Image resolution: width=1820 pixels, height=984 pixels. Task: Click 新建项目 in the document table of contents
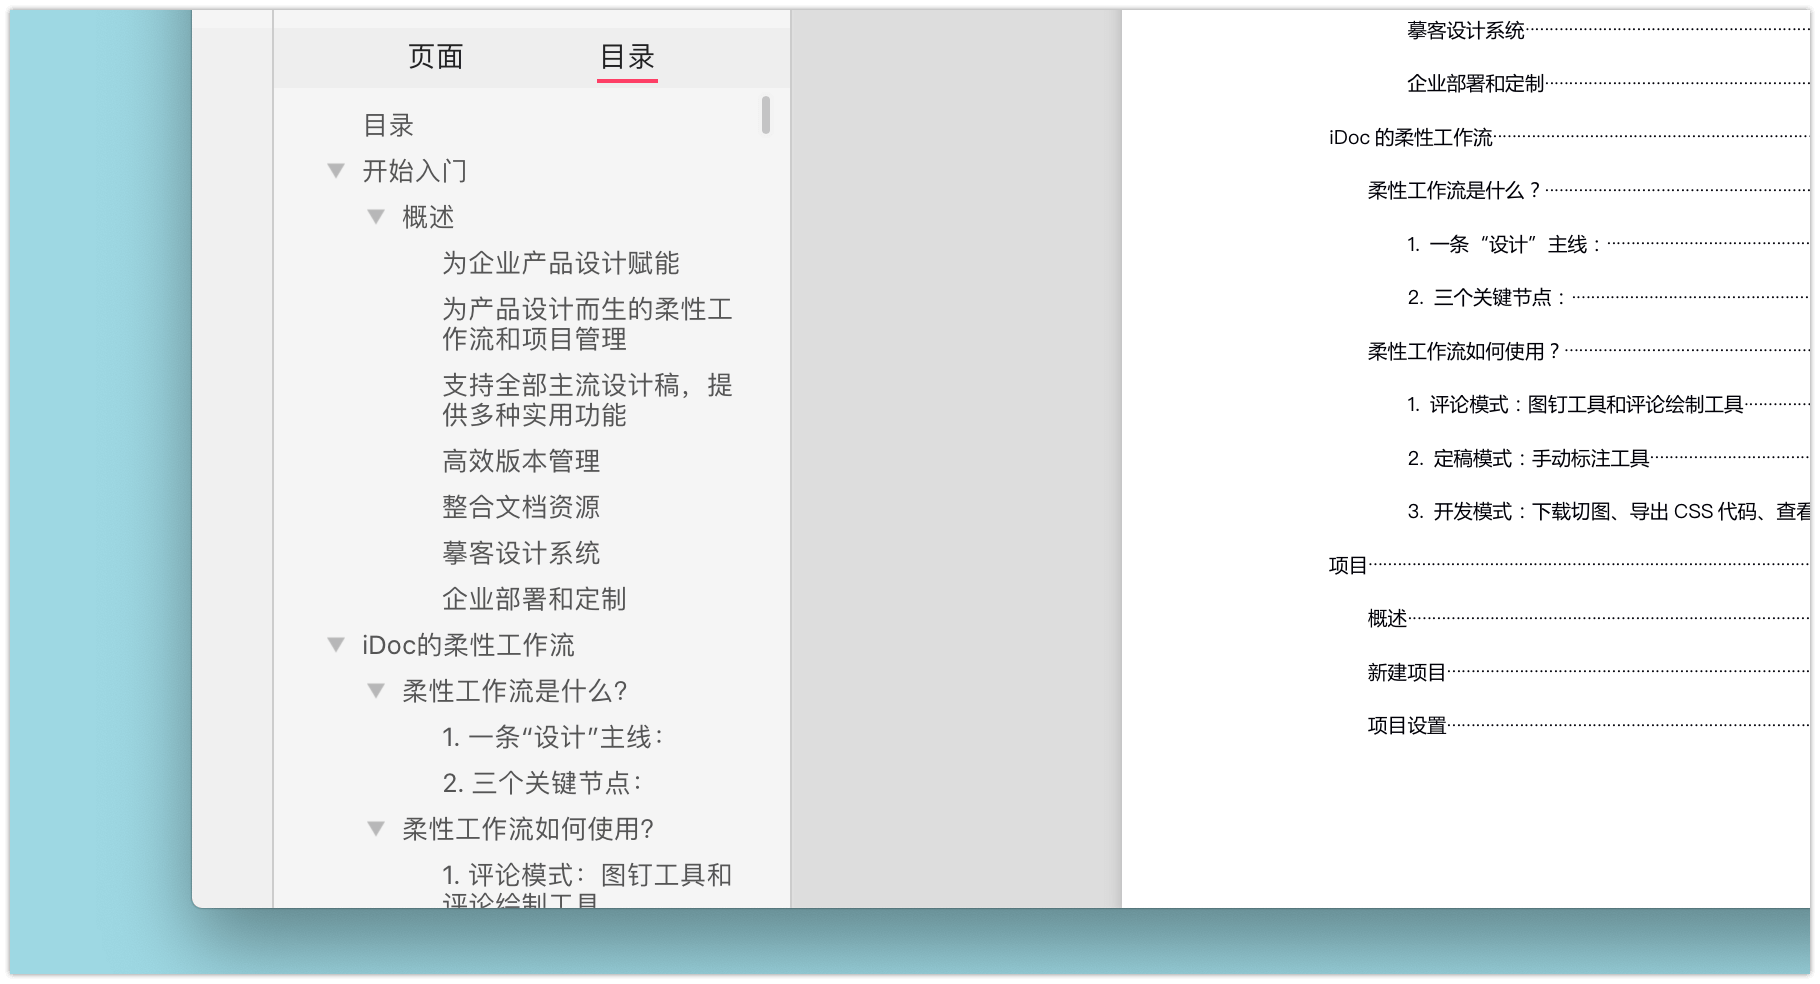pyautogui.click(x=1405, y=673)
